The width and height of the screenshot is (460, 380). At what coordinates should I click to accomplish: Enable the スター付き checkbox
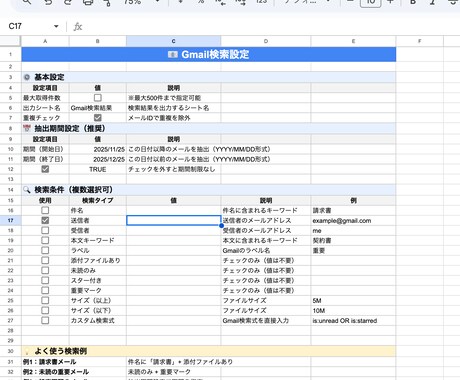[45, 280]
